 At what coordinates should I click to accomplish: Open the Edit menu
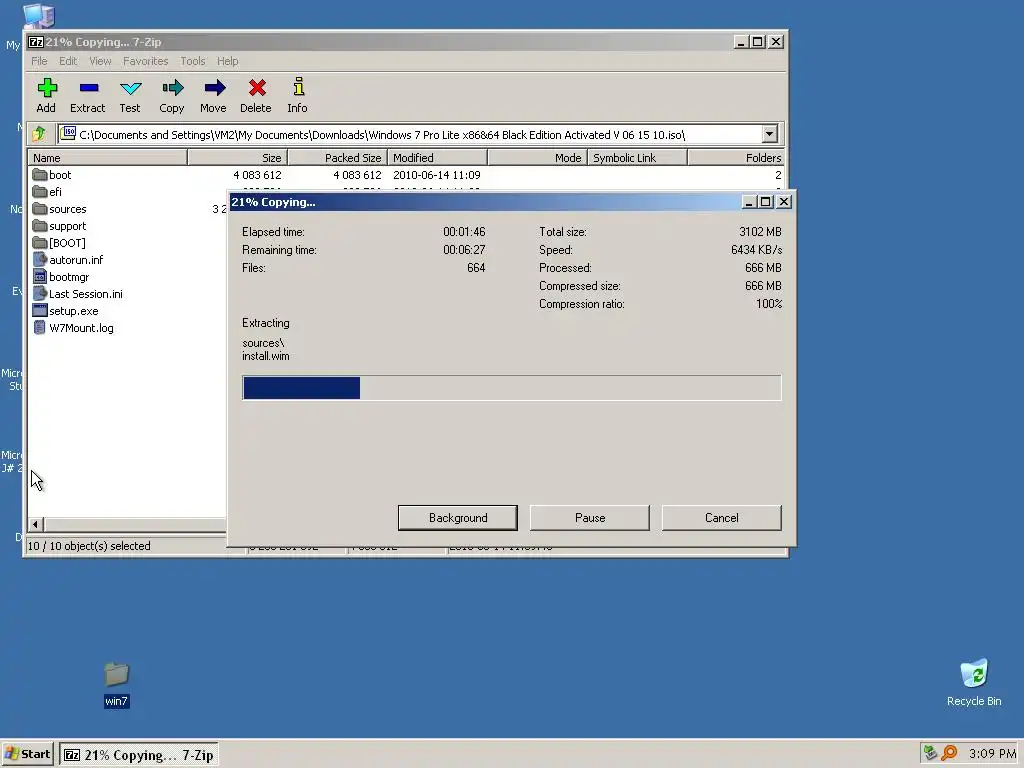pyautogui.click(x=68, y=61)
